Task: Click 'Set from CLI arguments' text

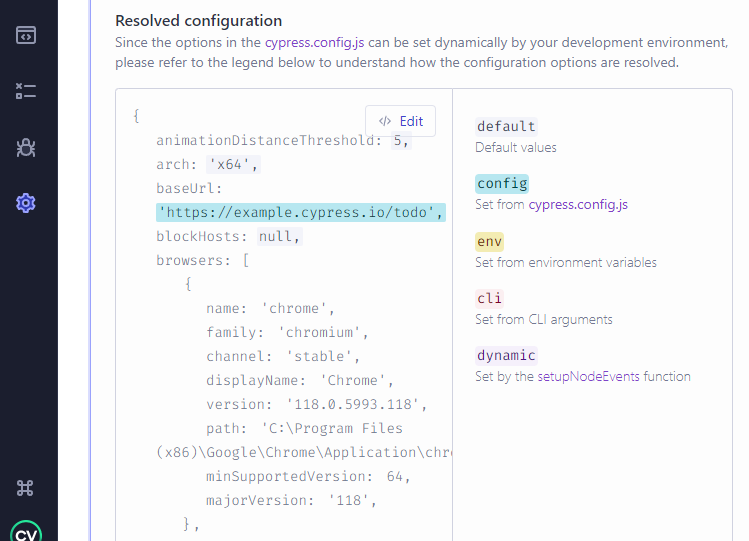Action: 544,319
